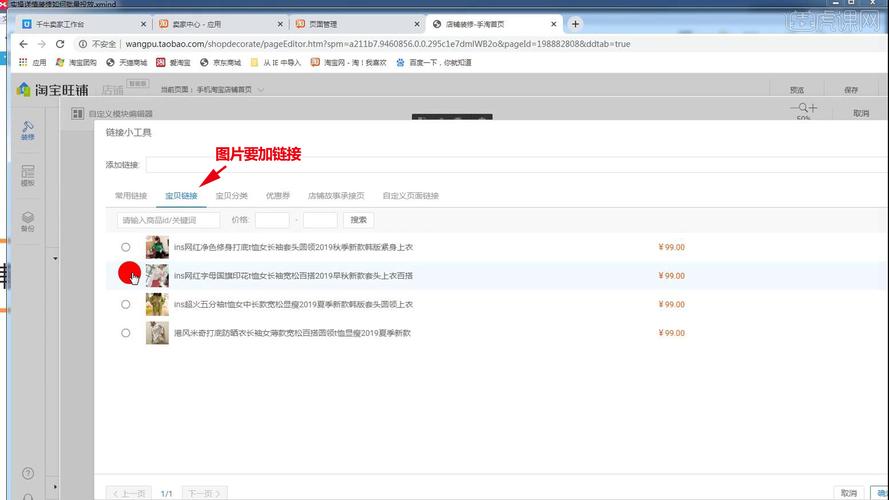Click 取消 at the dialog bottom
The image size is (889, 500).
[x=849, y=493]
